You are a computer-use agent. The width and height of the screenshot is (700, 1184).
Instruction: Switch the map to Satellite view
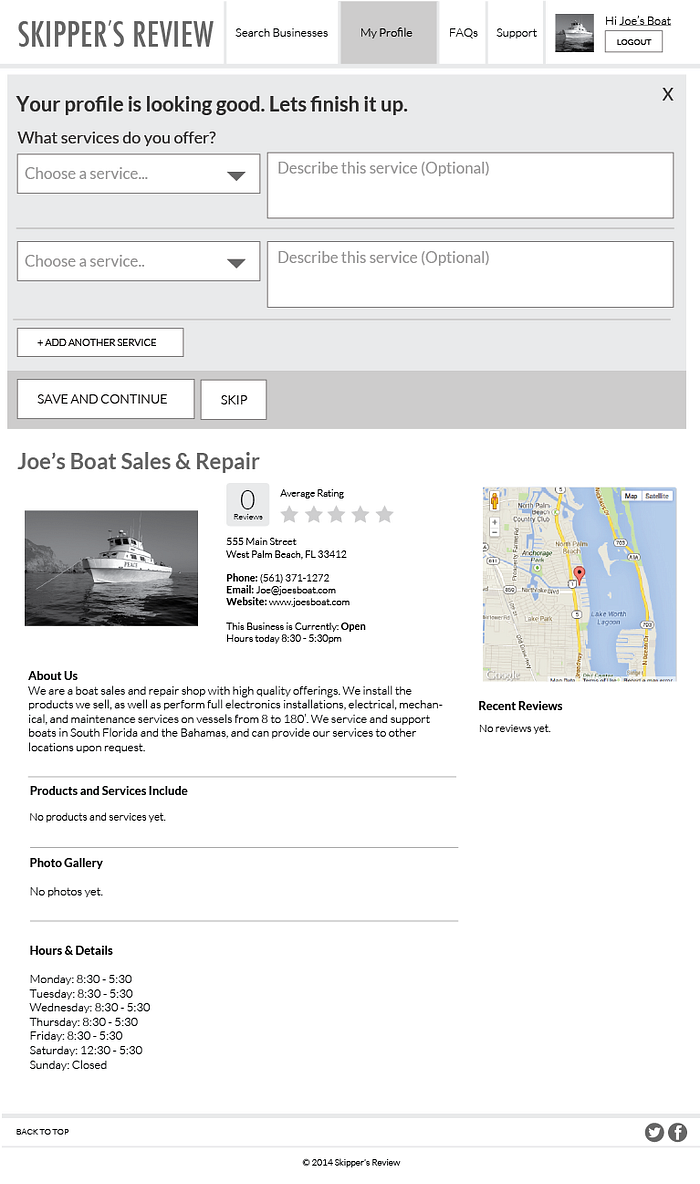657,496
